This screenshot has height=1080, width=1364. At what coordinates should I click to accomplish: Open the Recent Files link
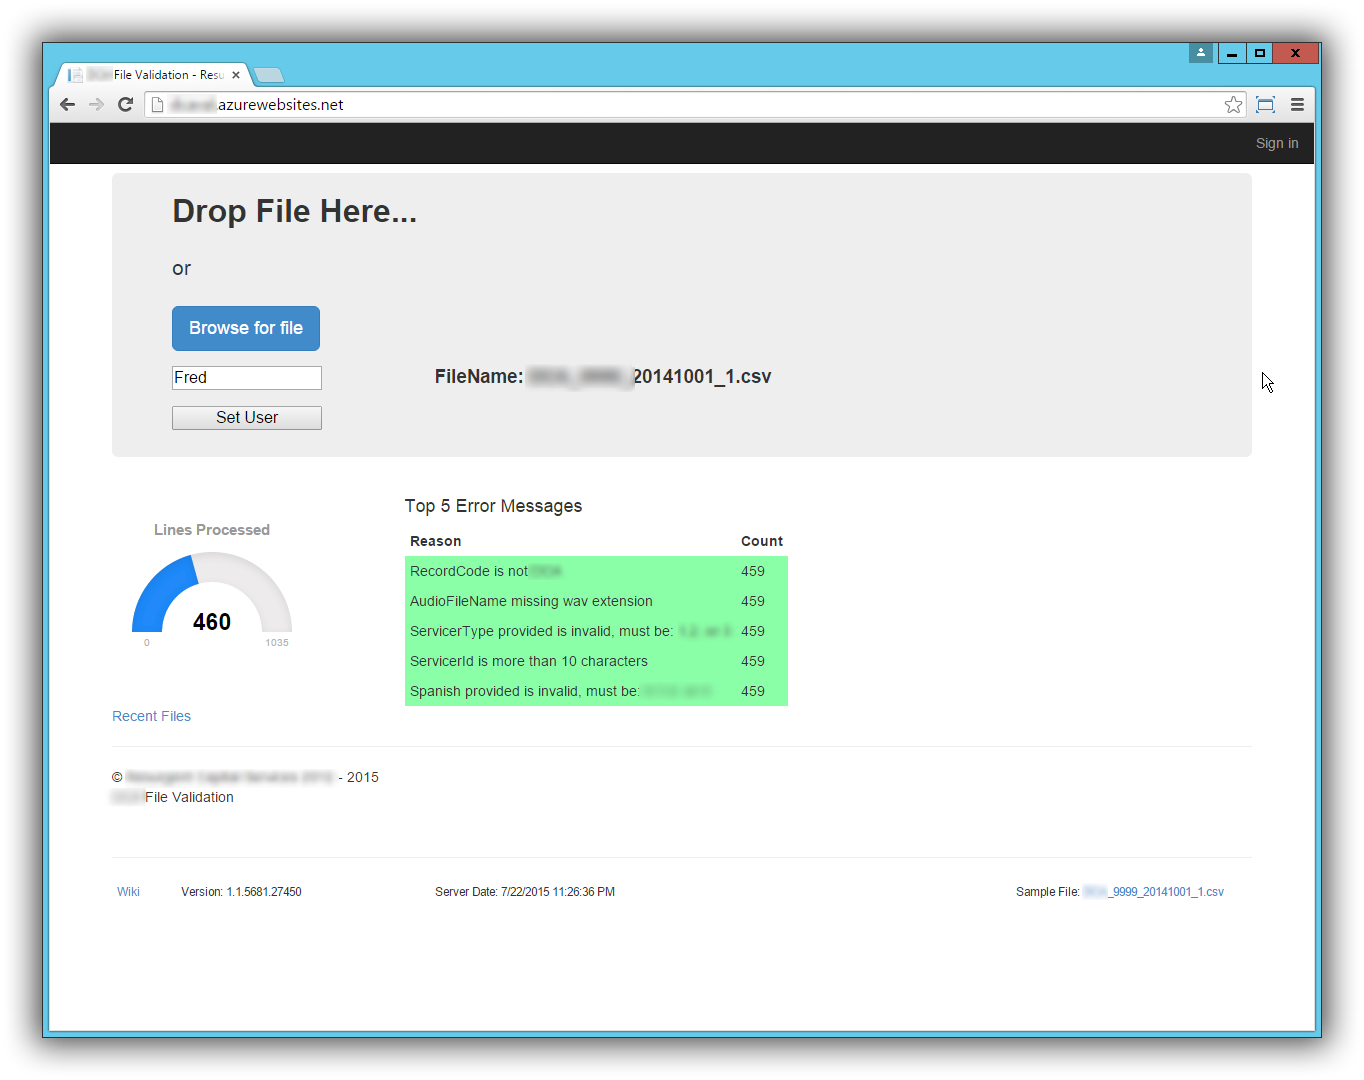point(151,716)
